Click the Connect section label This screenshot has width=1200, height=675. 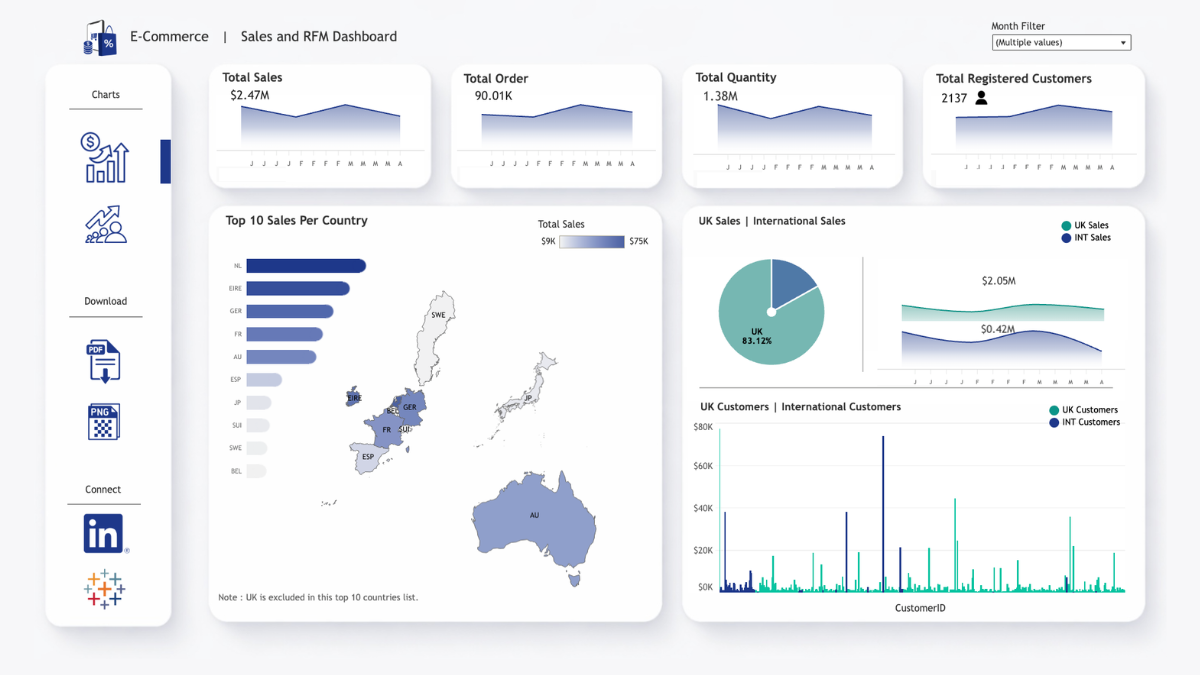[x=103, y=489]
